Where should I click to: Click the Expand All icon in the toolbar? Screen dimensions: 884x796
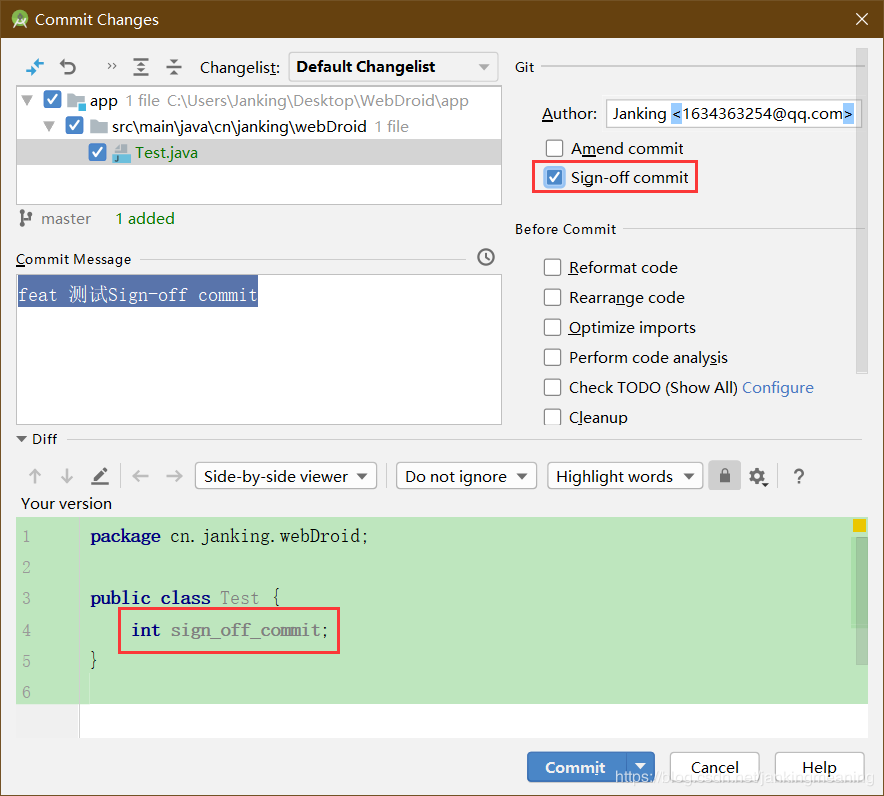pyautogui.click(x=141, y=66)
